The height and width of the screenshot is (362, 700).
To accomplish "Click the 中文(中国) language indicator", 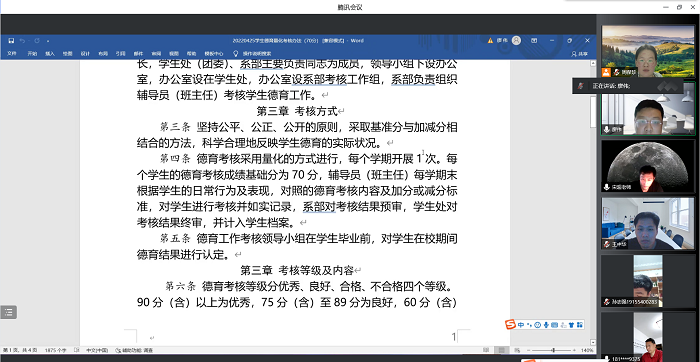I will coord(97,350).
